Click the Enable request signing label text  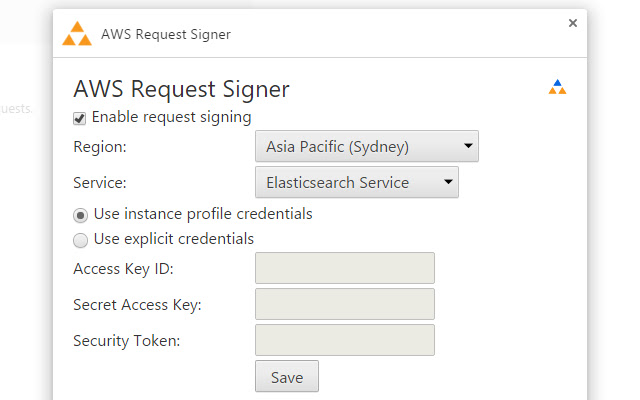point(171,117)
